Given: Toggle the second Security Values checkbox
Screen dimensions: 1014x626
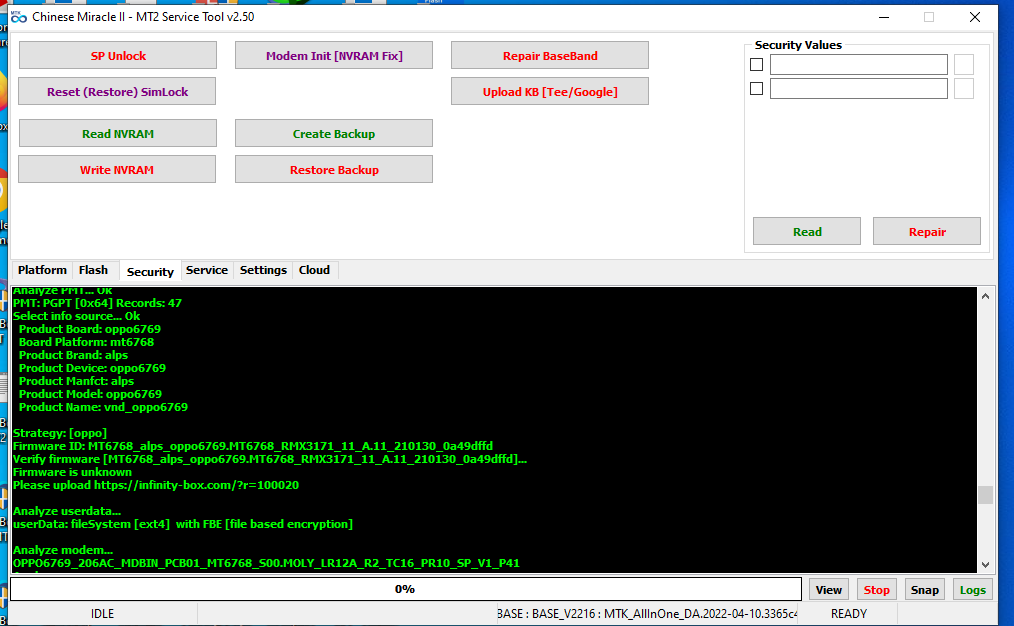Looking at the screenshot, I should click(x=757, y=89).
